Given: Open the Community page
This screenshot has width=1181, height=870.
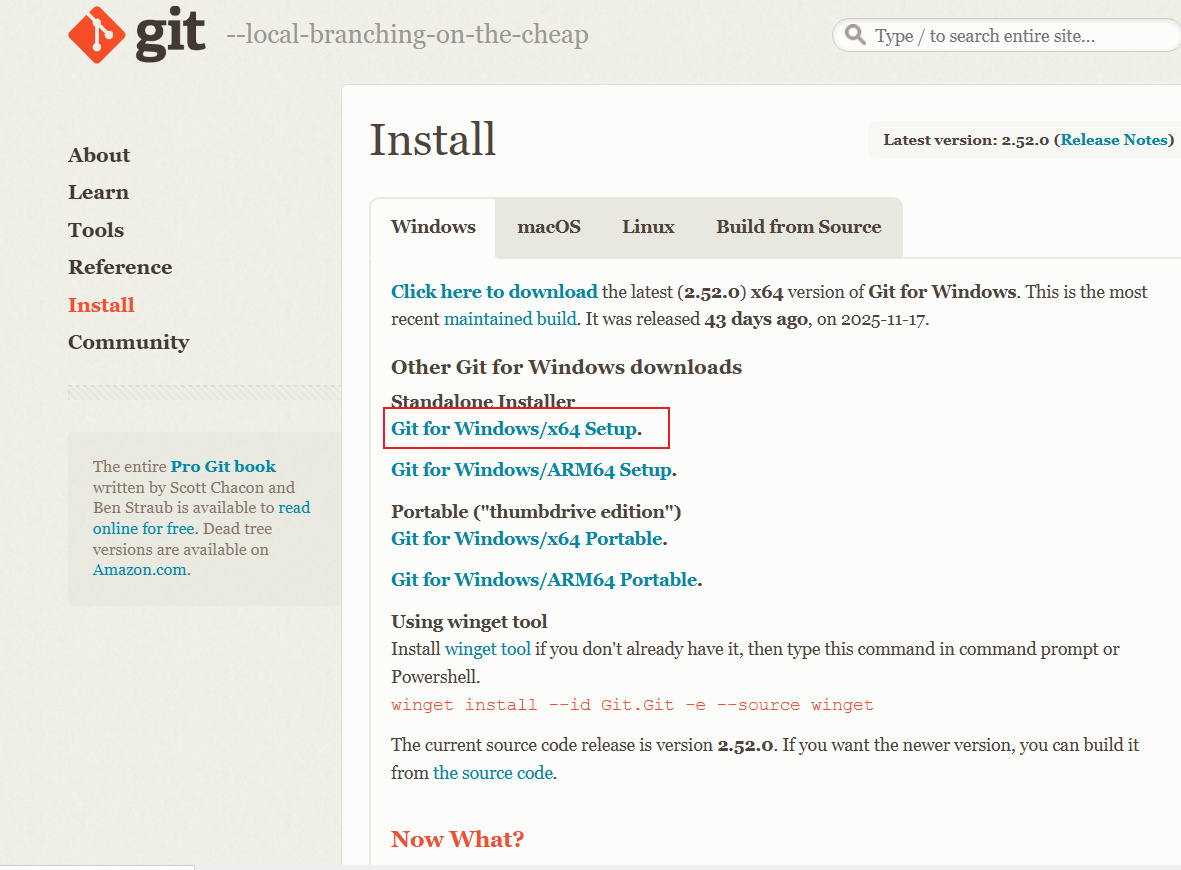Looking at the screenshot, I should click(128, 343).
